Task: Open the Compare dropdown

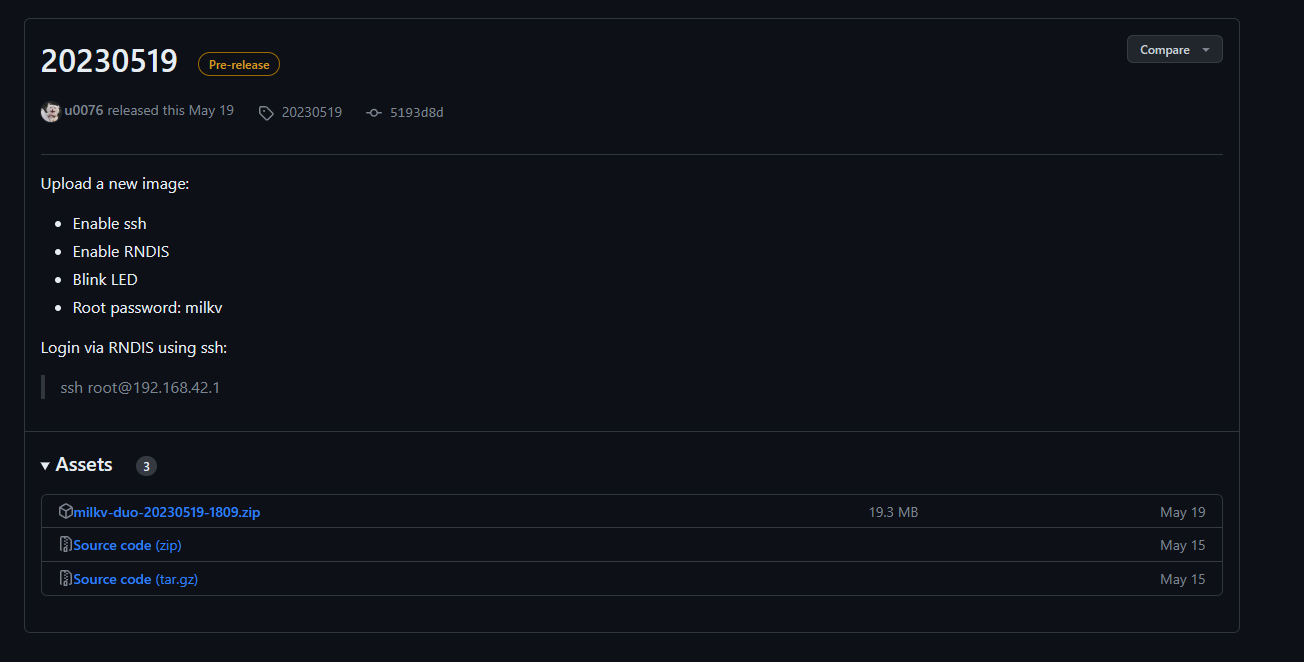Action: 1174,50
